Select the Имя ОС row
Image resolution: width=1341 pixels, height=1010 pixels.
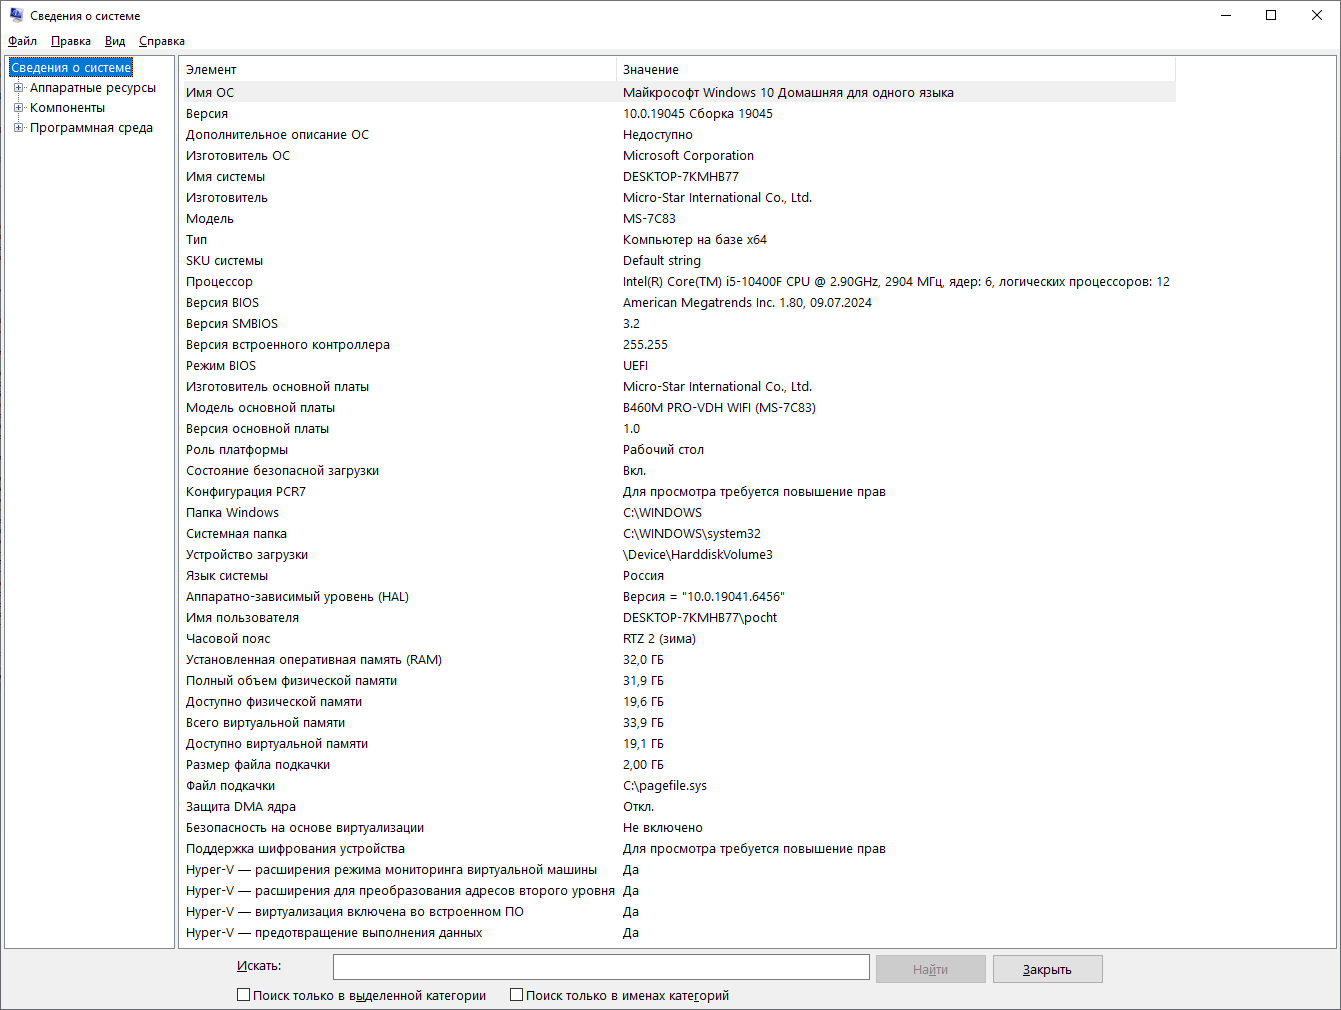[678, 92]
